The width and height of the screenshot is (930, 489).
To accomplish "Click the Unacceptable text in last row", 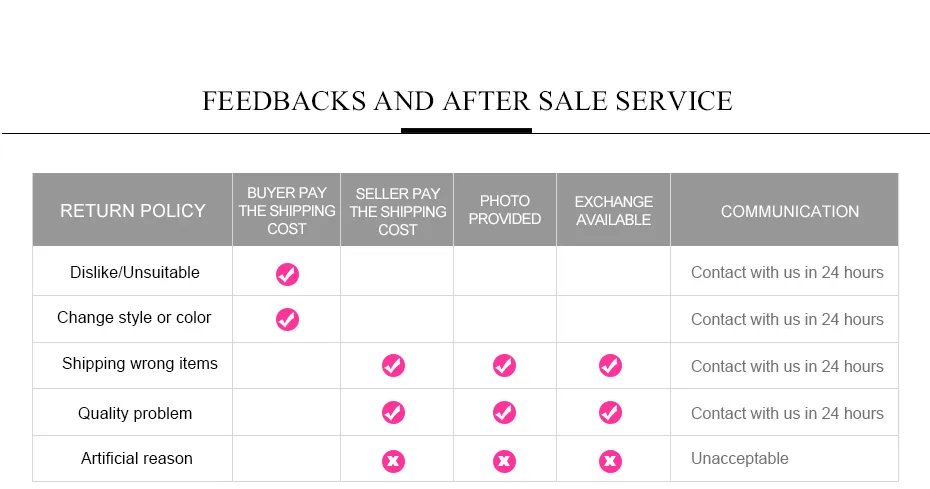I will click(x=740, y=458).
